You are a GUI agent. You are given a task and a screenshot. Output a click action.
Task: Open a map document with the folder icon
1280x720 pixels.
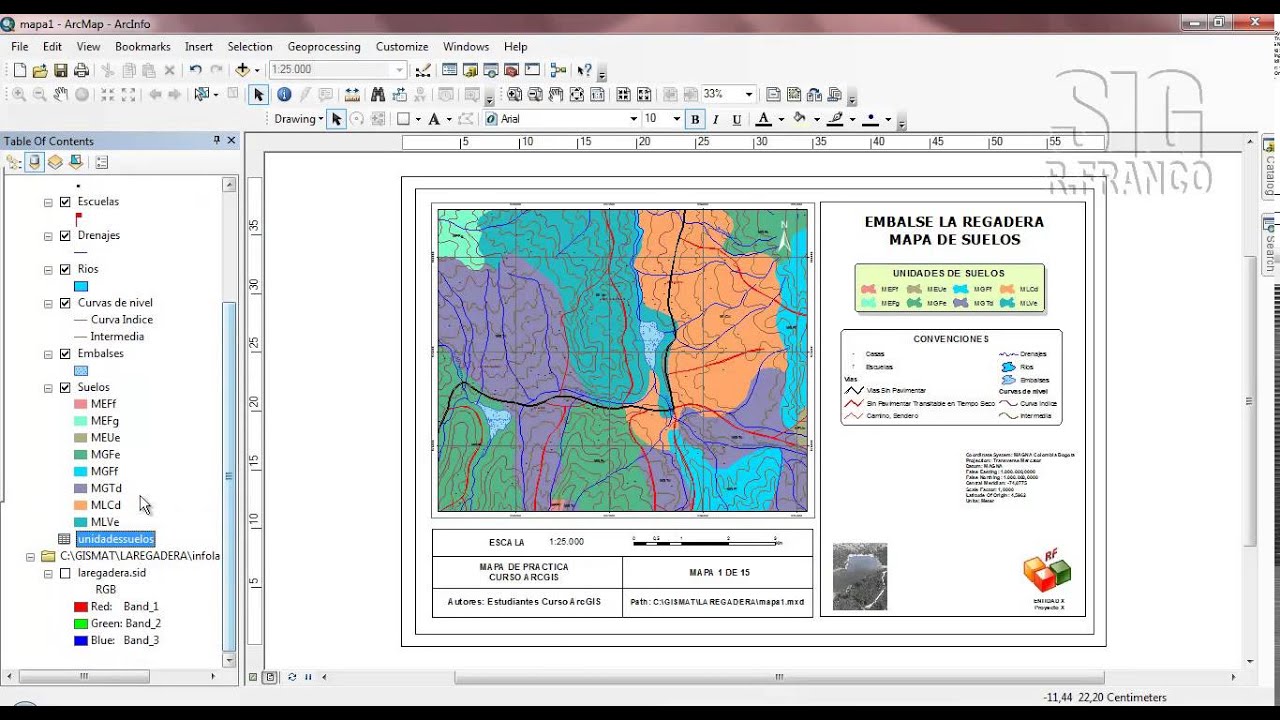coord(40,70)
